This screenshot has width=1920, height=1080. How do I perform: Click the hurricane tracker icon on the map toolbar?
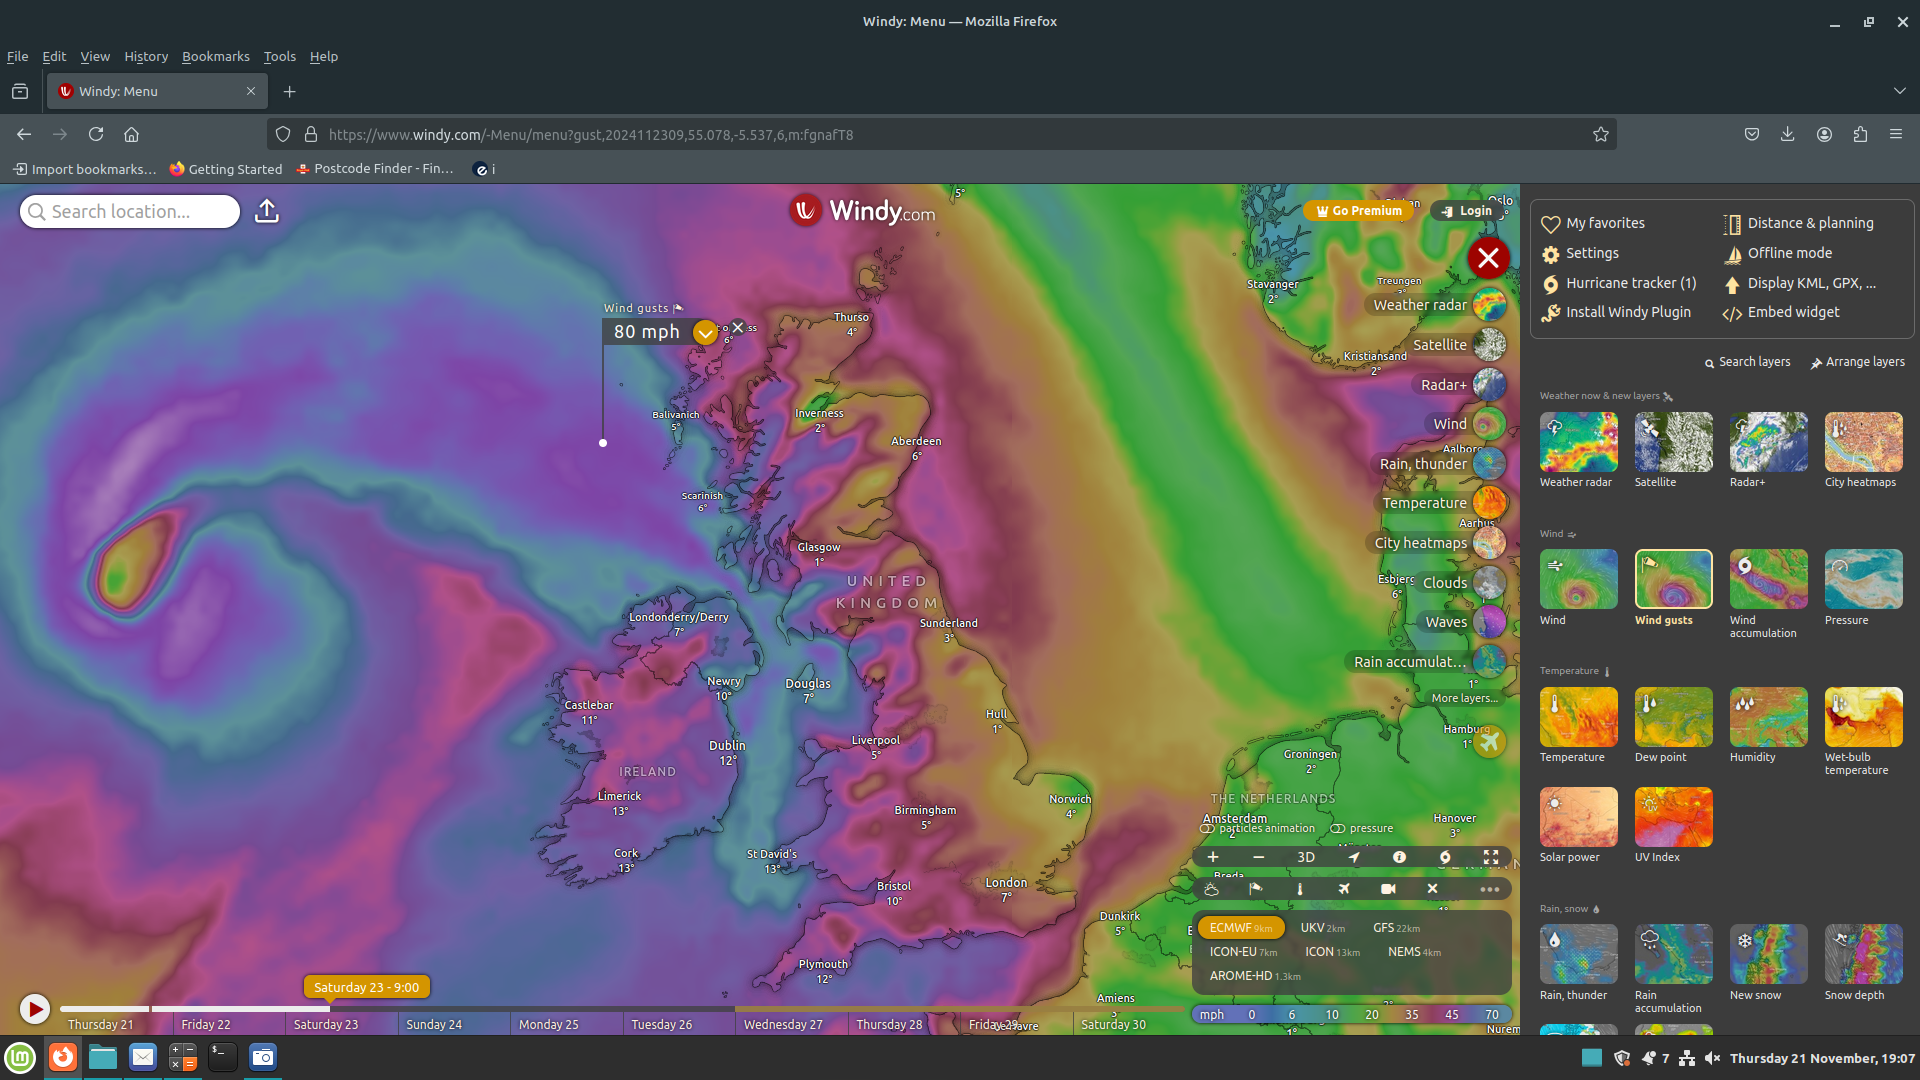[x=1445, y=857]
